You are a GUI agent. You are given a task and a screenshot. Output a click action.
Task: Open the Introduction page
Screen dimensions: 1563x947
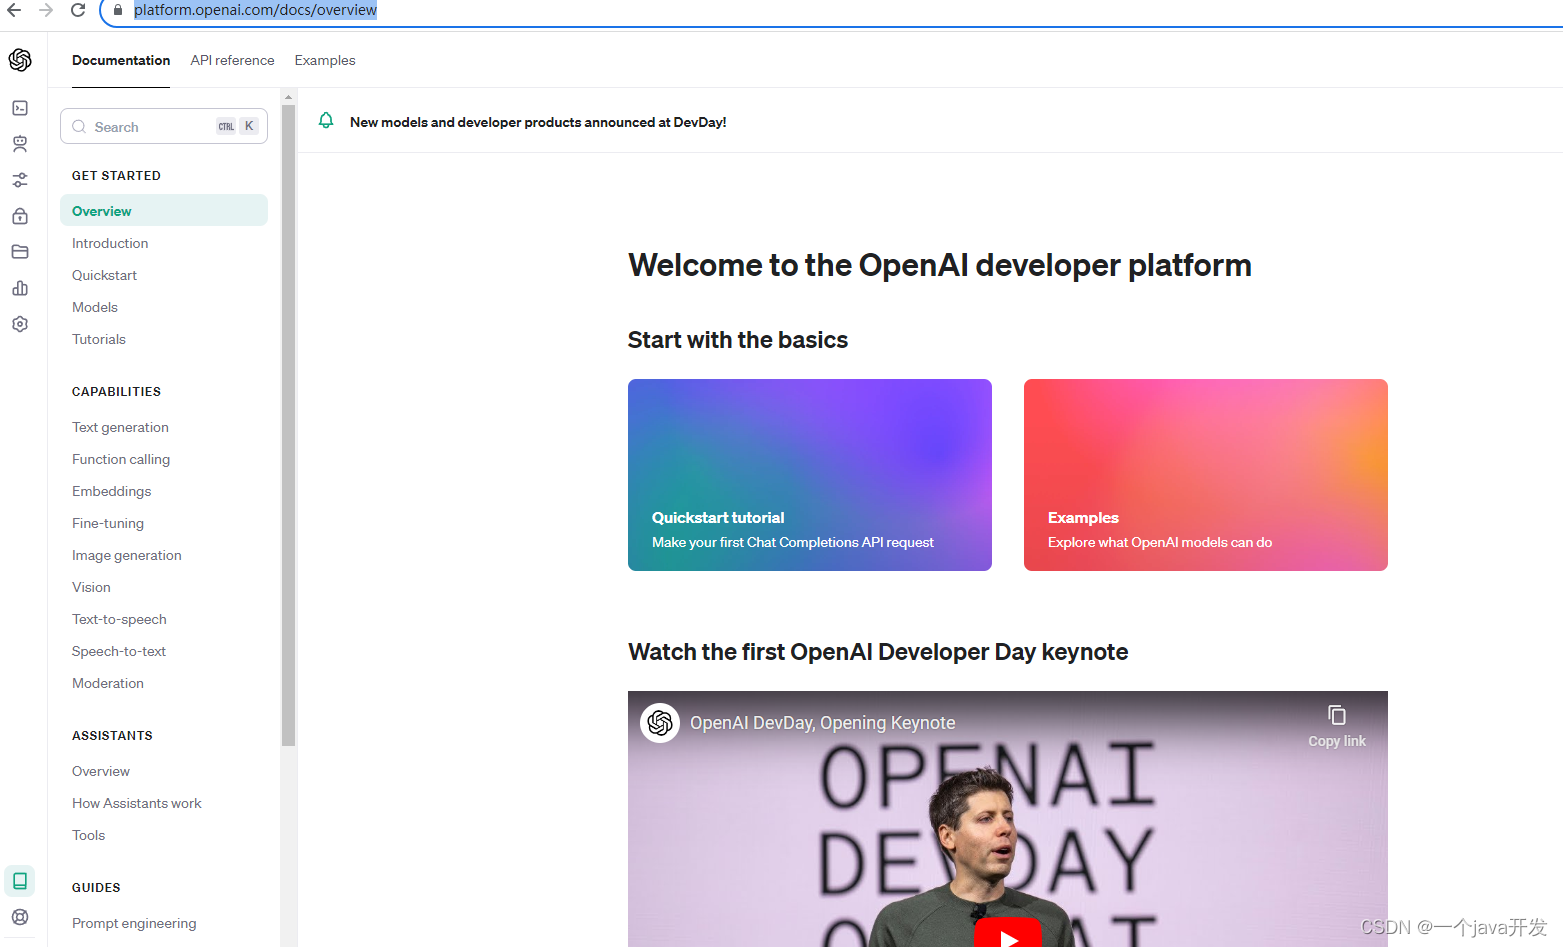(110, 243)
